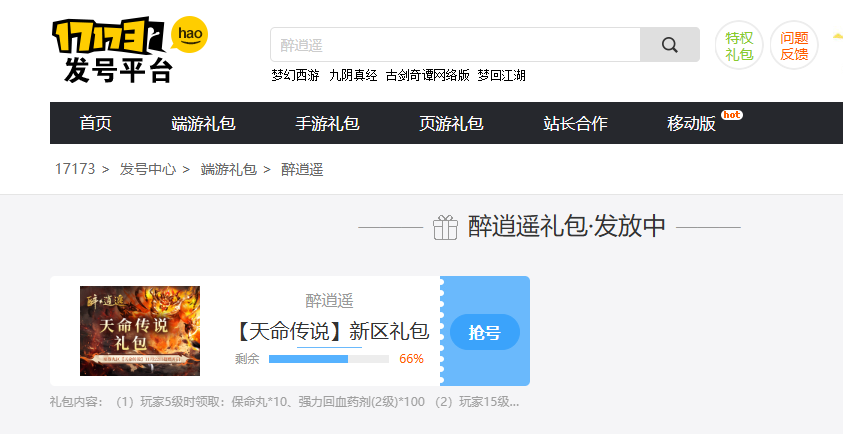Click the magnifier search button
The width and height of the screenshot is (843, 434).
coord(669,45)
